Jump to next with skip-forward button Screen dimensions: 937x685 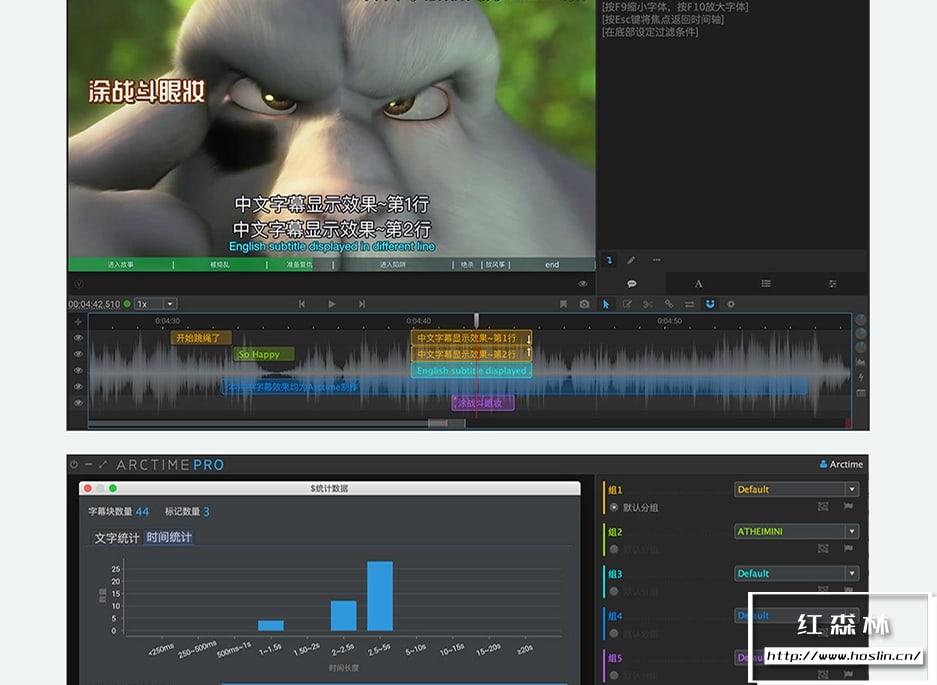tap(362, 304)
